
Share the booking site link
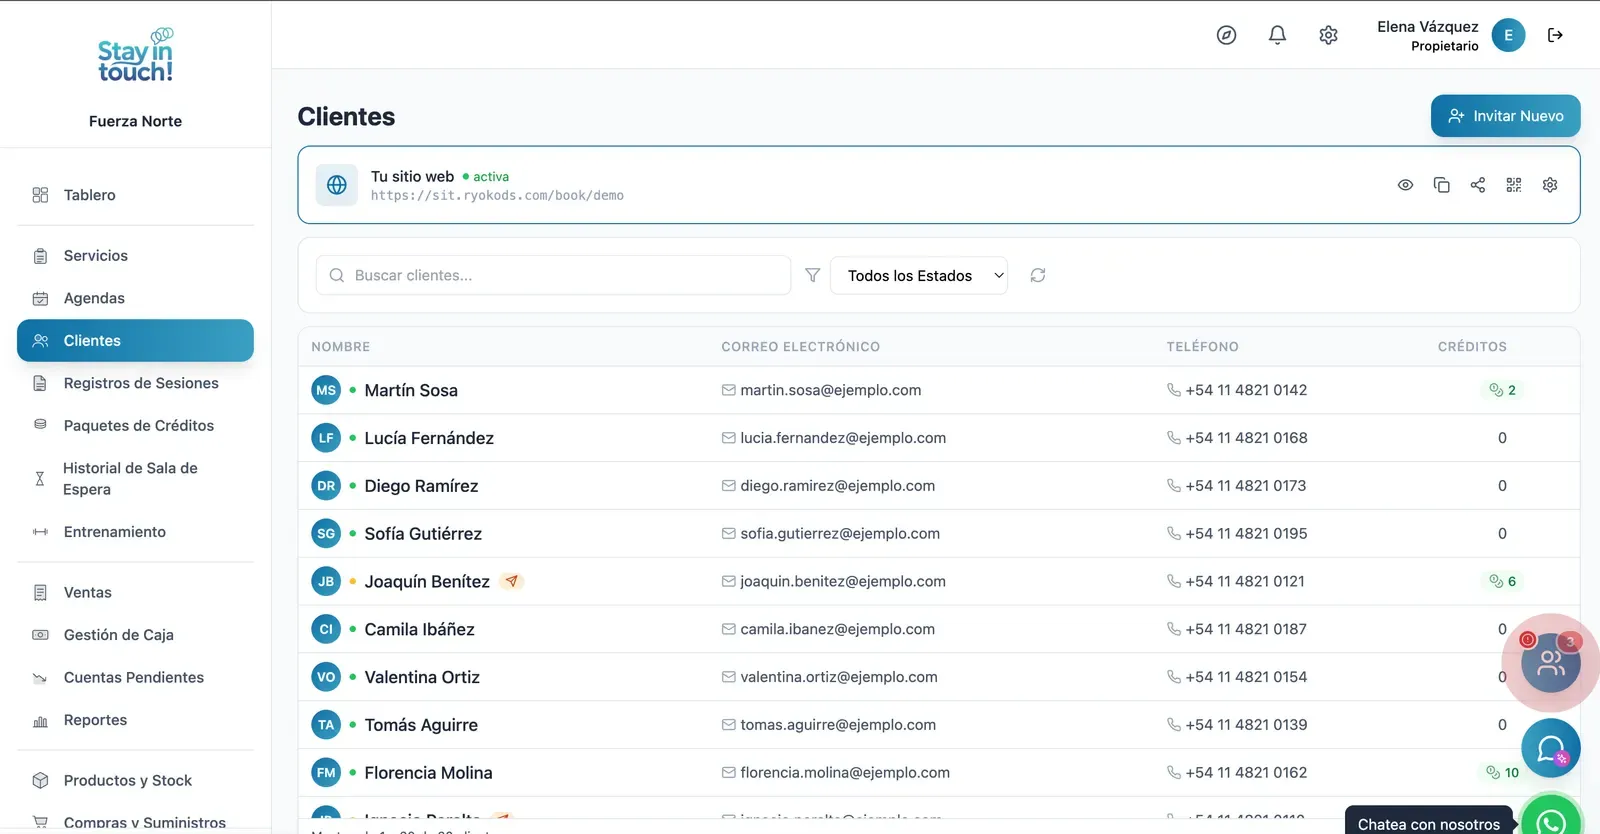[x=1477, y=185]
